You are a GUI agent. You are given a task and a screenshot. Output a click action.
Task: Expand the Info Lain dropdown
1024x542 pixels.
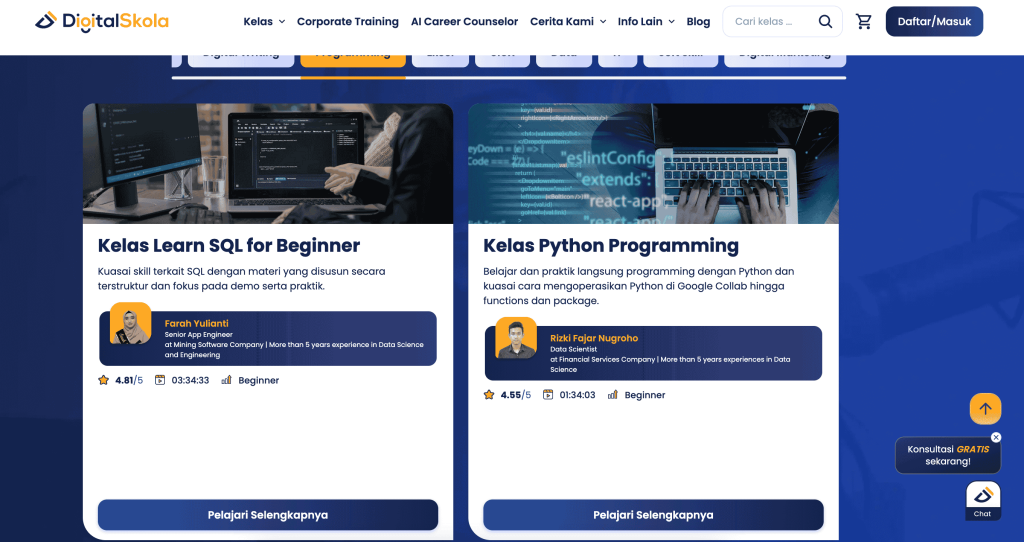(x=646, y=22)
